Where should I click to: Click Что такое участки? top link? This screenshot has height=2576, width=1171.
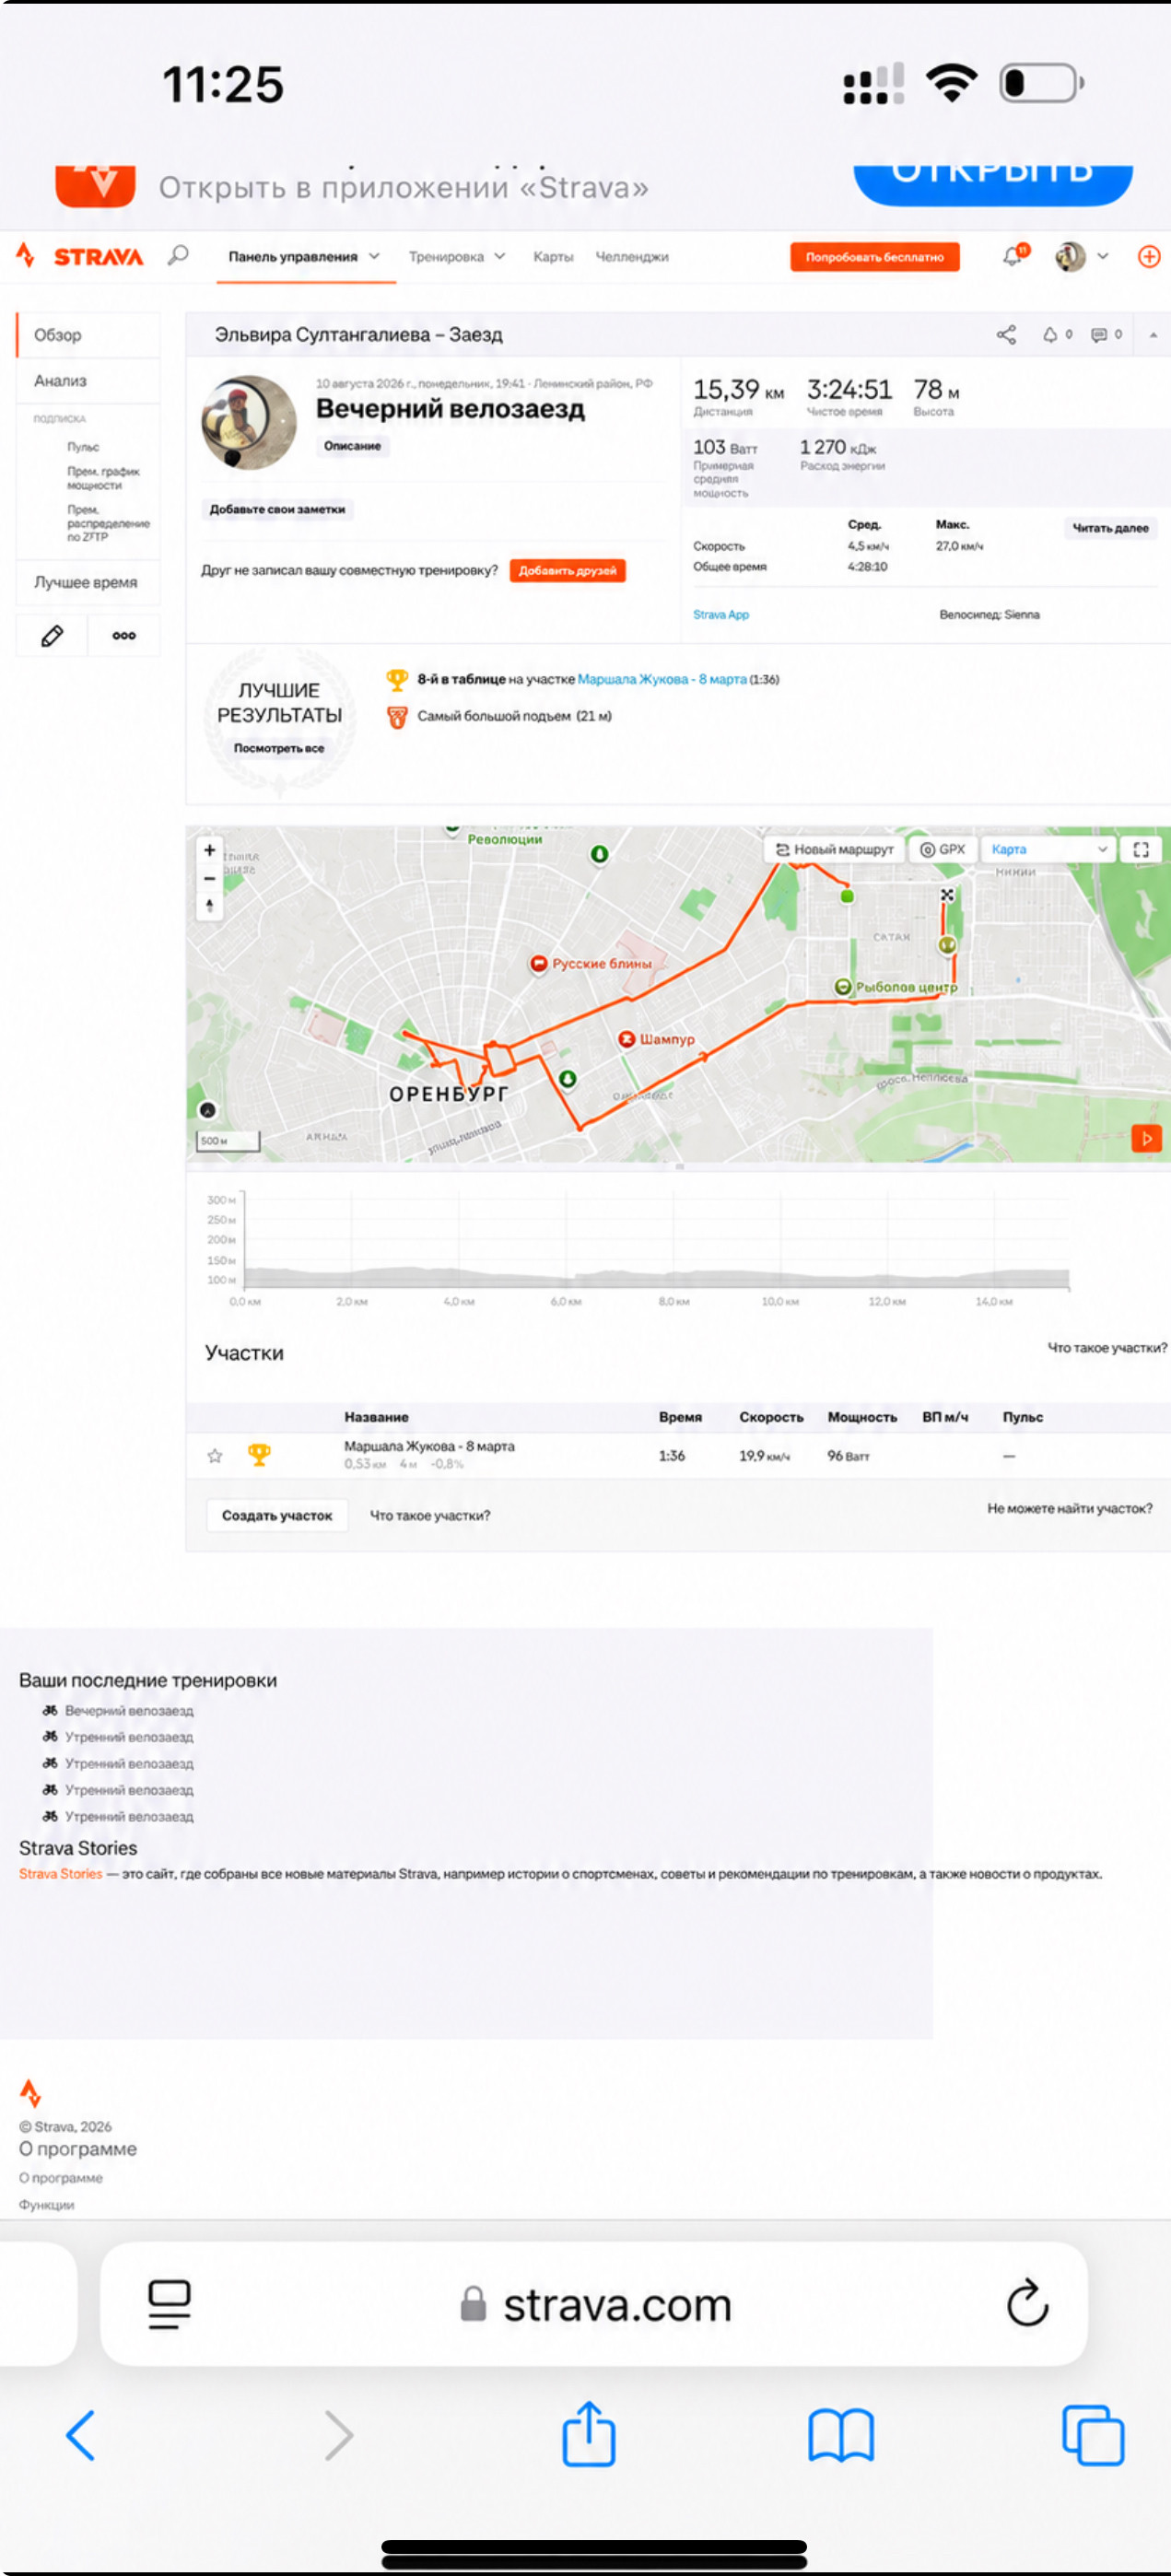coord(1107,1348)
